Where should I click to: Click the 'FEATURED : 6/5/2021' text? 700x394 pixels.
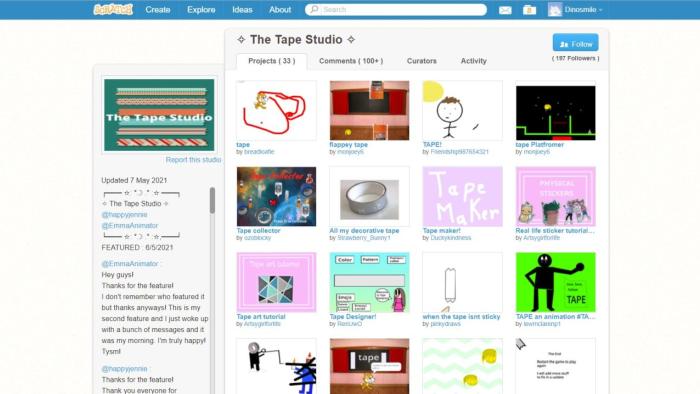coord(137,248)
